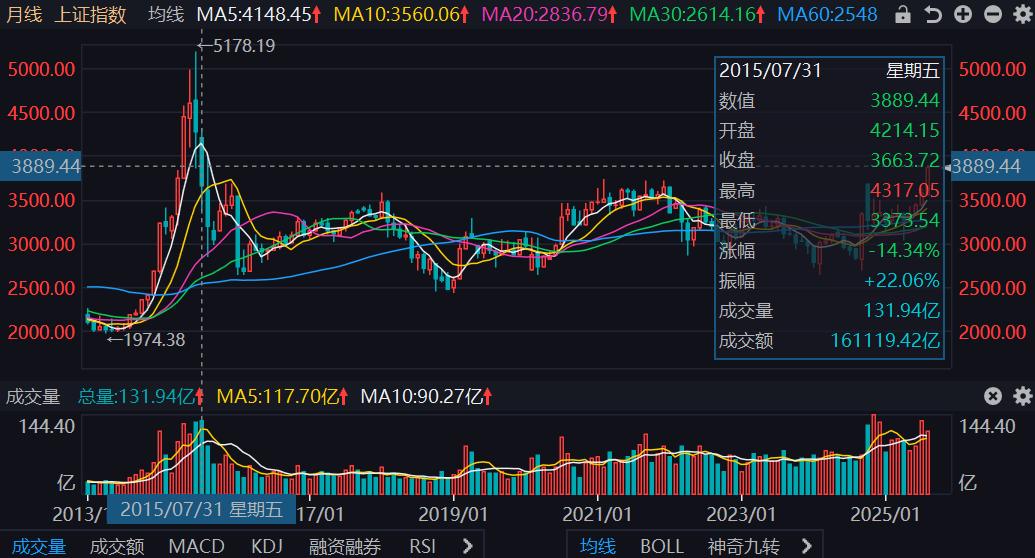Image resolution: width=1035 pixels, height=558 pixels.
Task: Switch to the 成交额 indicator tab
Action: (x=117, y=547)
